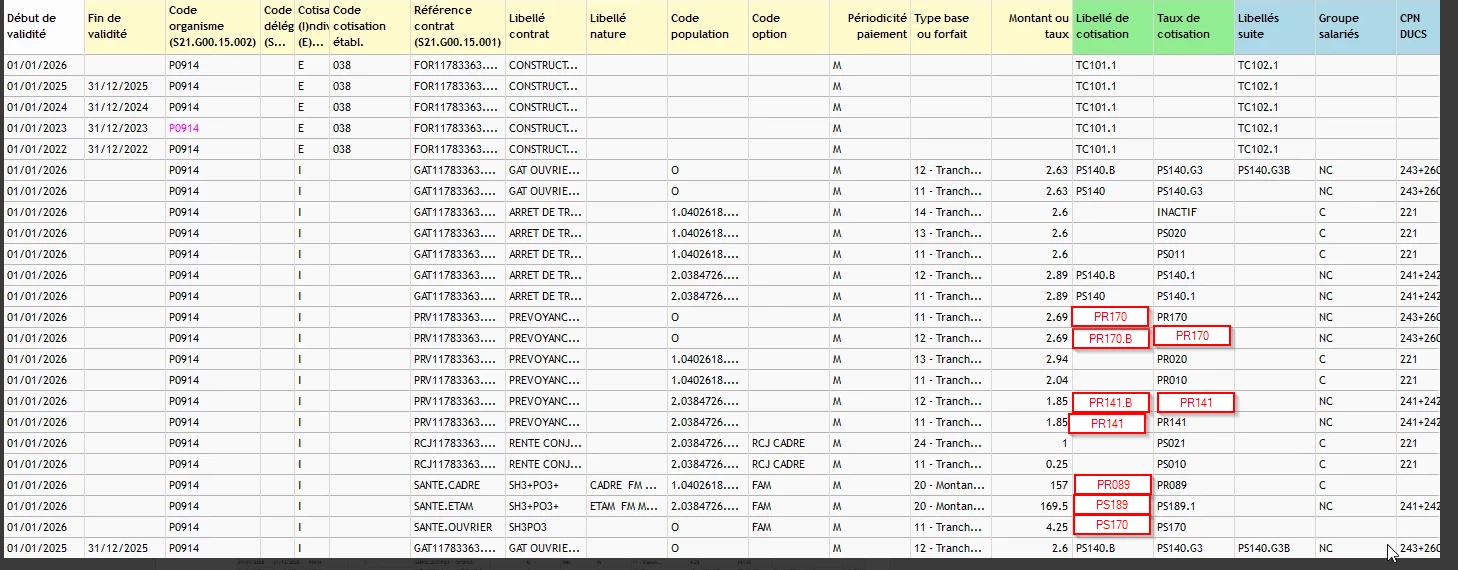Click the PS020 rate cell
The height and width of the screenshot is (570, 1458).
(1193, 233)
